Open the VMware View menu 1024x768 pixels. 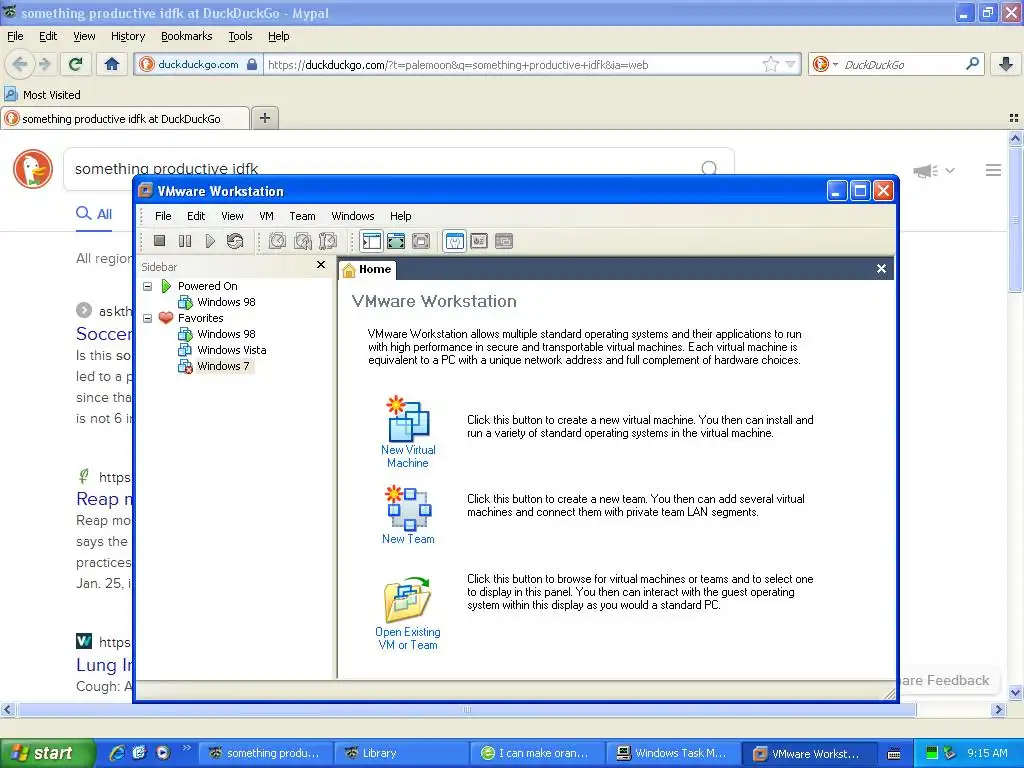[232, 216]
